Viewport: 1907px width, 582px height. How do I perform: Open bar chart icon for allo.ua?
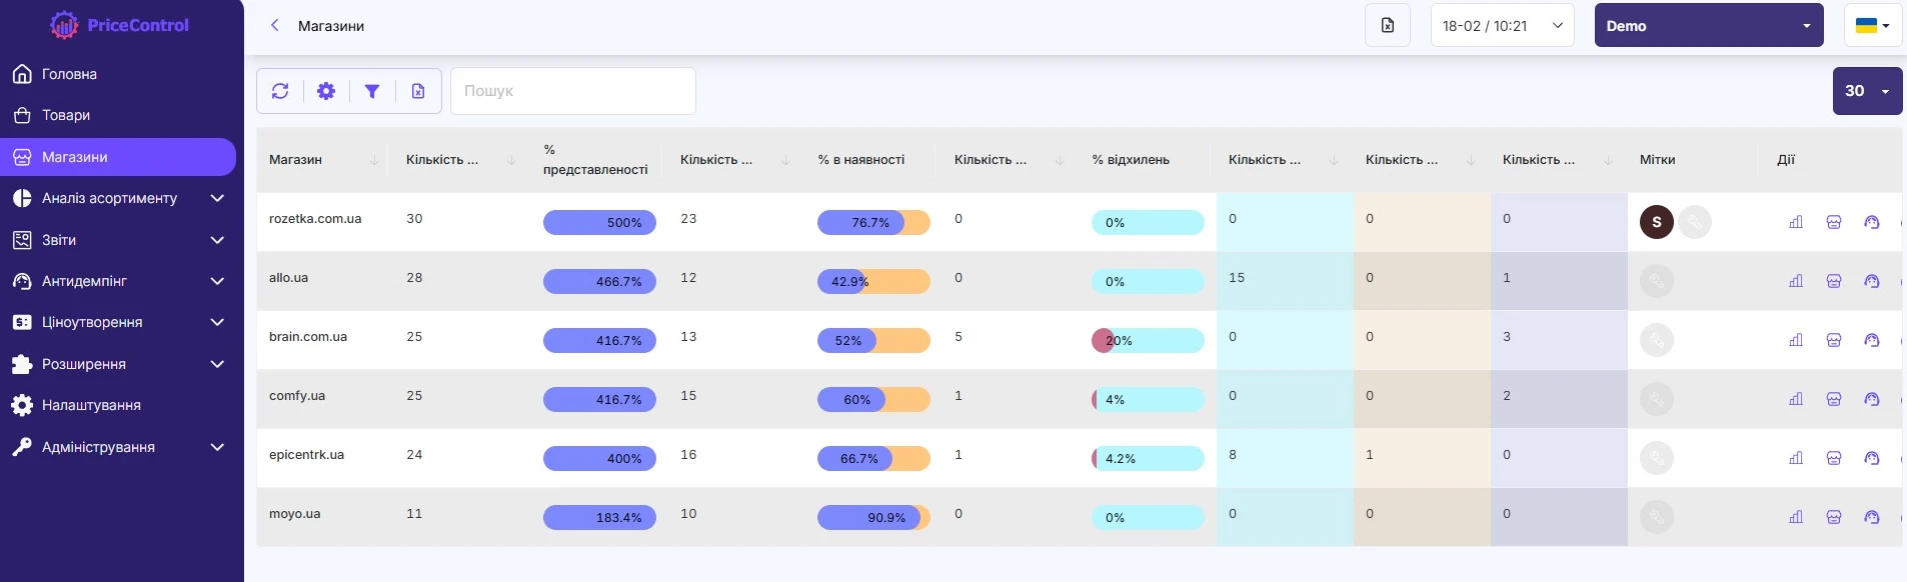[1796, 281]
